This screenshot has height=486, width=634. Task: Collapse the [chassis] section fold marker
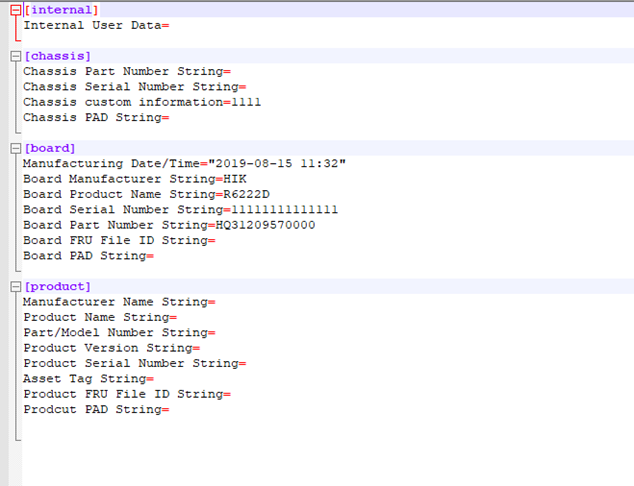[x=15, y=56]
